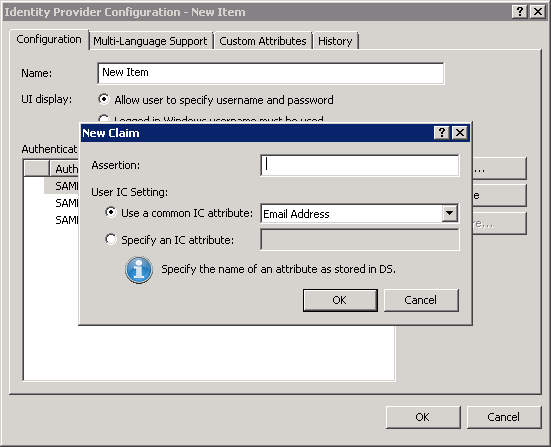The image size is (551, 447).
Task: Select the first SAML row in list
Action: click(61, 186)
